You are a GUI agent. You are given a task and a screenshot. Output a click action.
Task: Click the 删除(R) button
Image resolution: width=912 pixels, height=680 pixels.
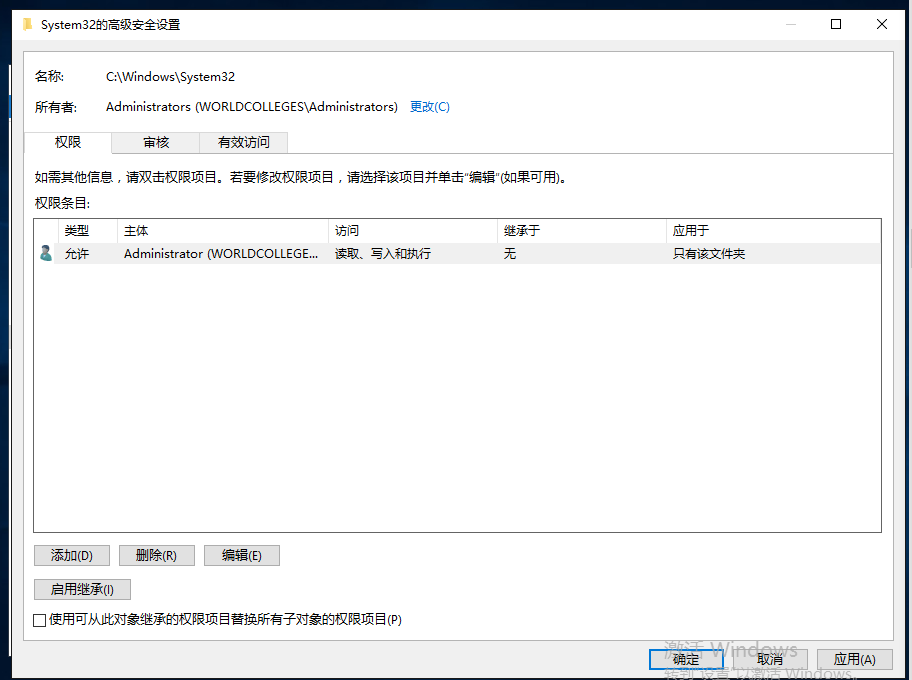(156, 555)
